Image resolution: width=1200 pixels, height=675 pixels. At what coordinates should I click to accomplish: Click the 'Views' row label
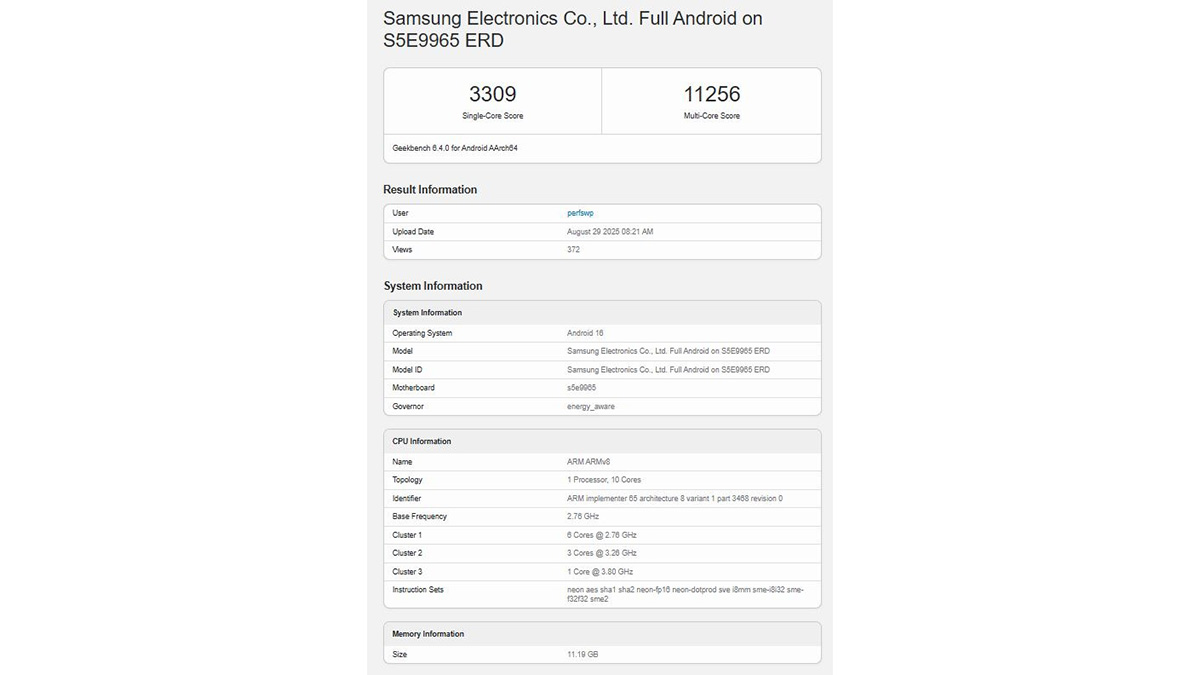pos(402,250)
